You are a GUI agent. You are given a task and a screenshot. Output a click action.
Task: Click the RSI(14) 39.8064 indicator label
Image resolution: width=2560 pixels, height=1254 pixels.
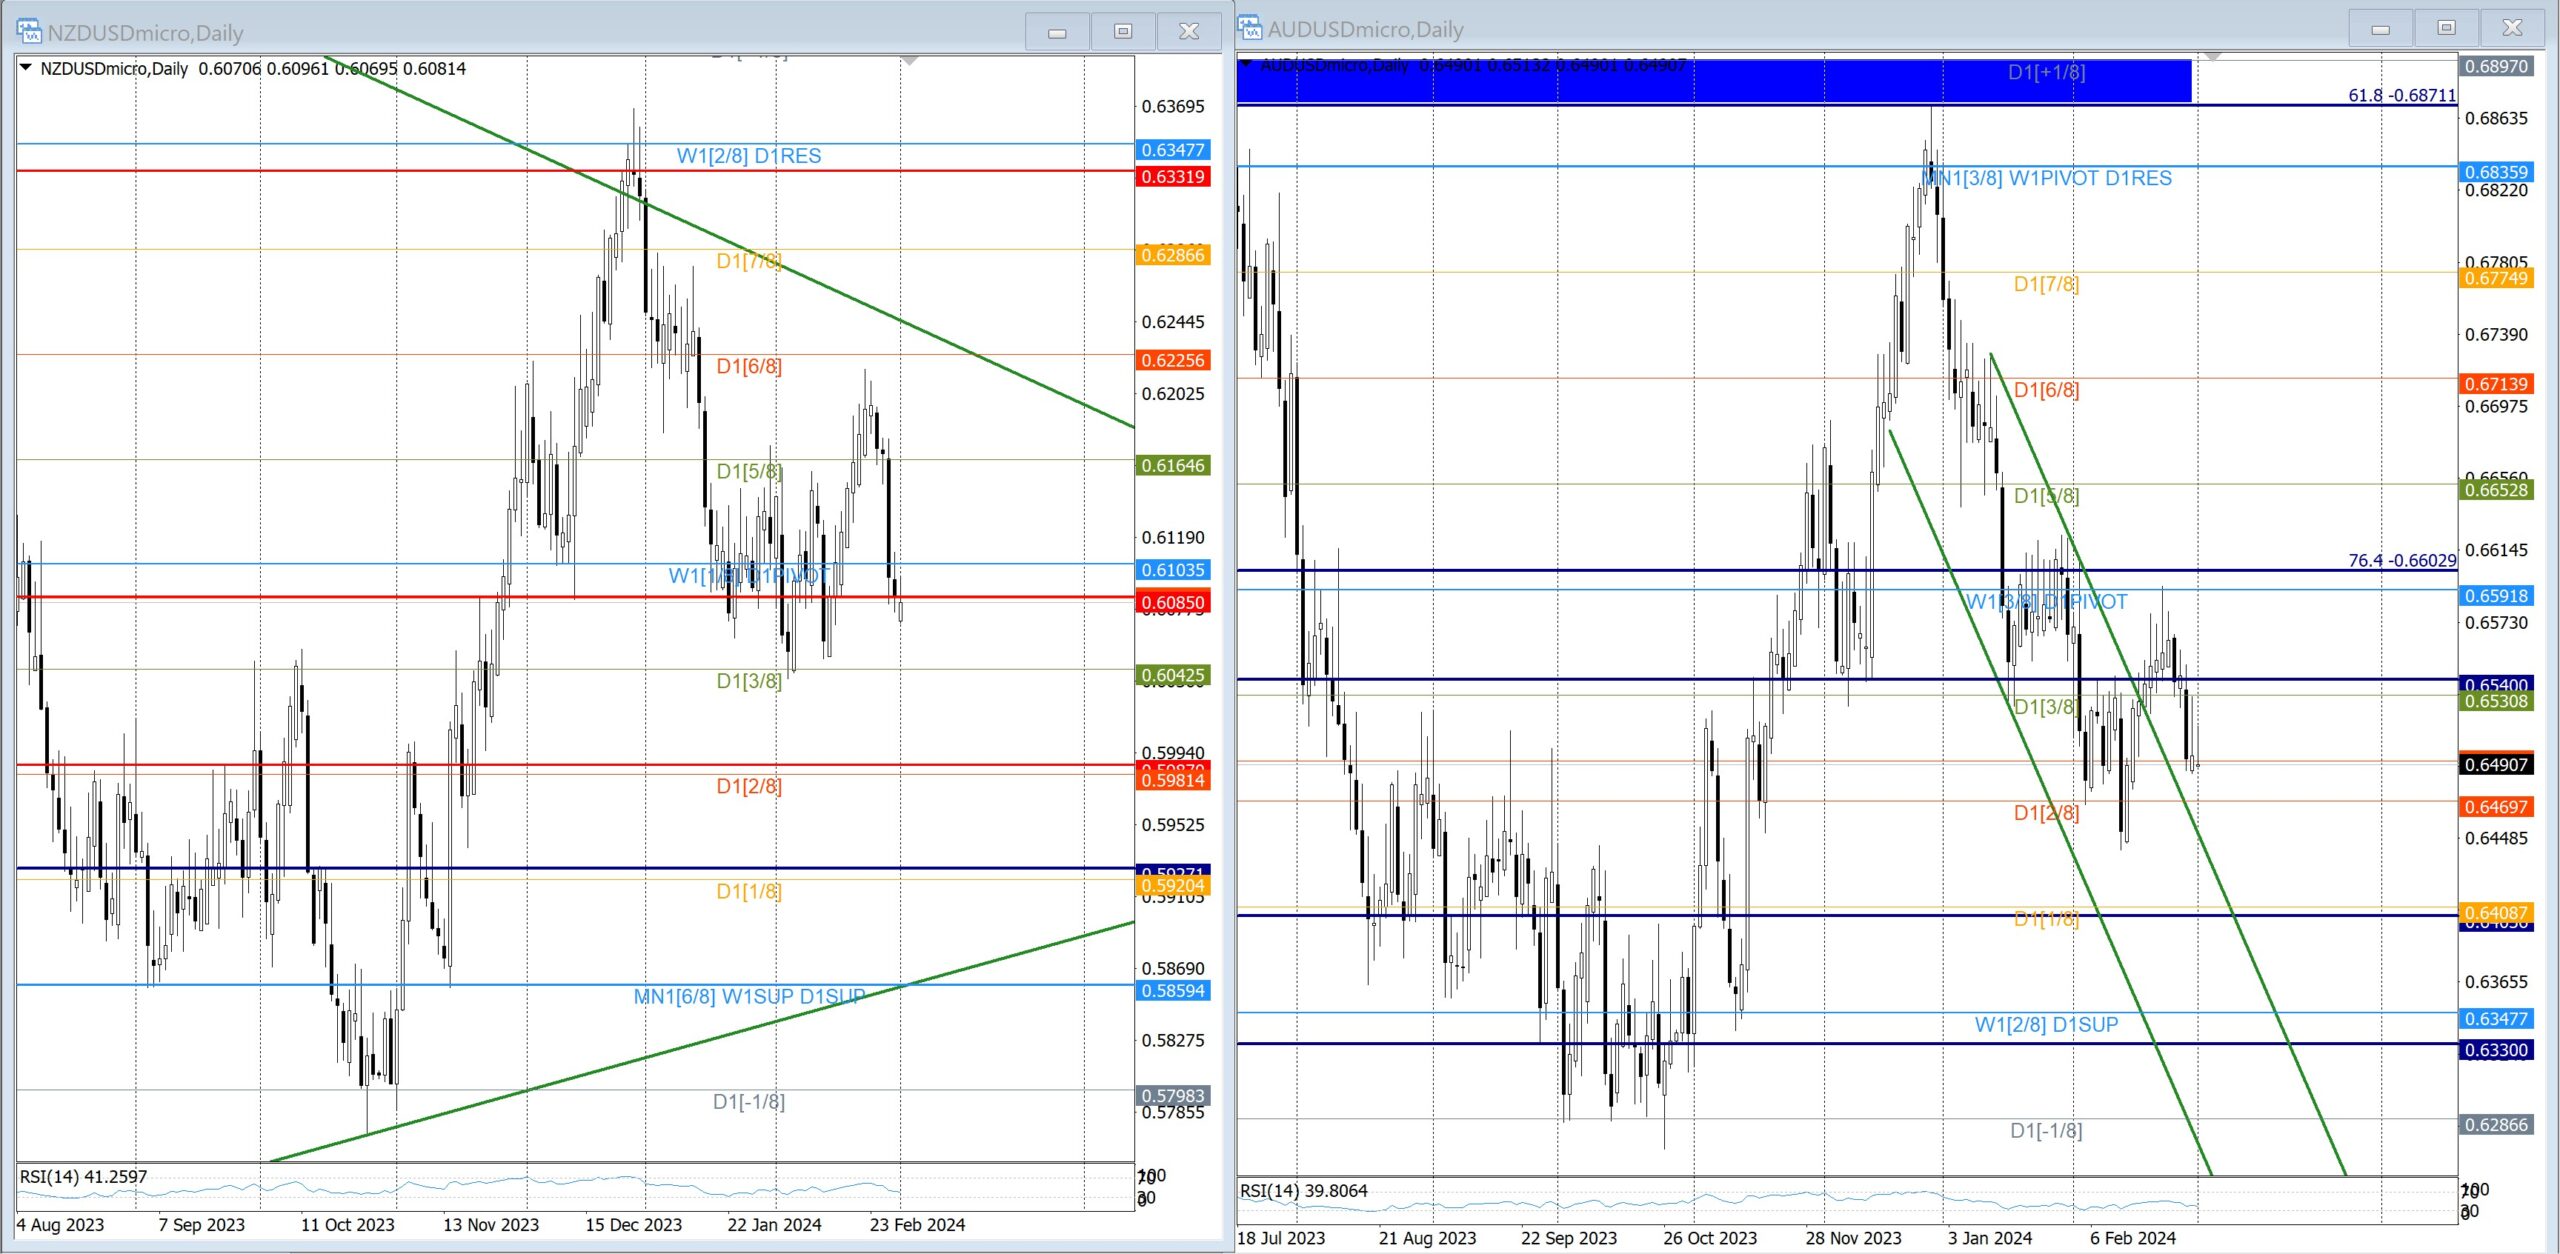tap(1303, 1191)
